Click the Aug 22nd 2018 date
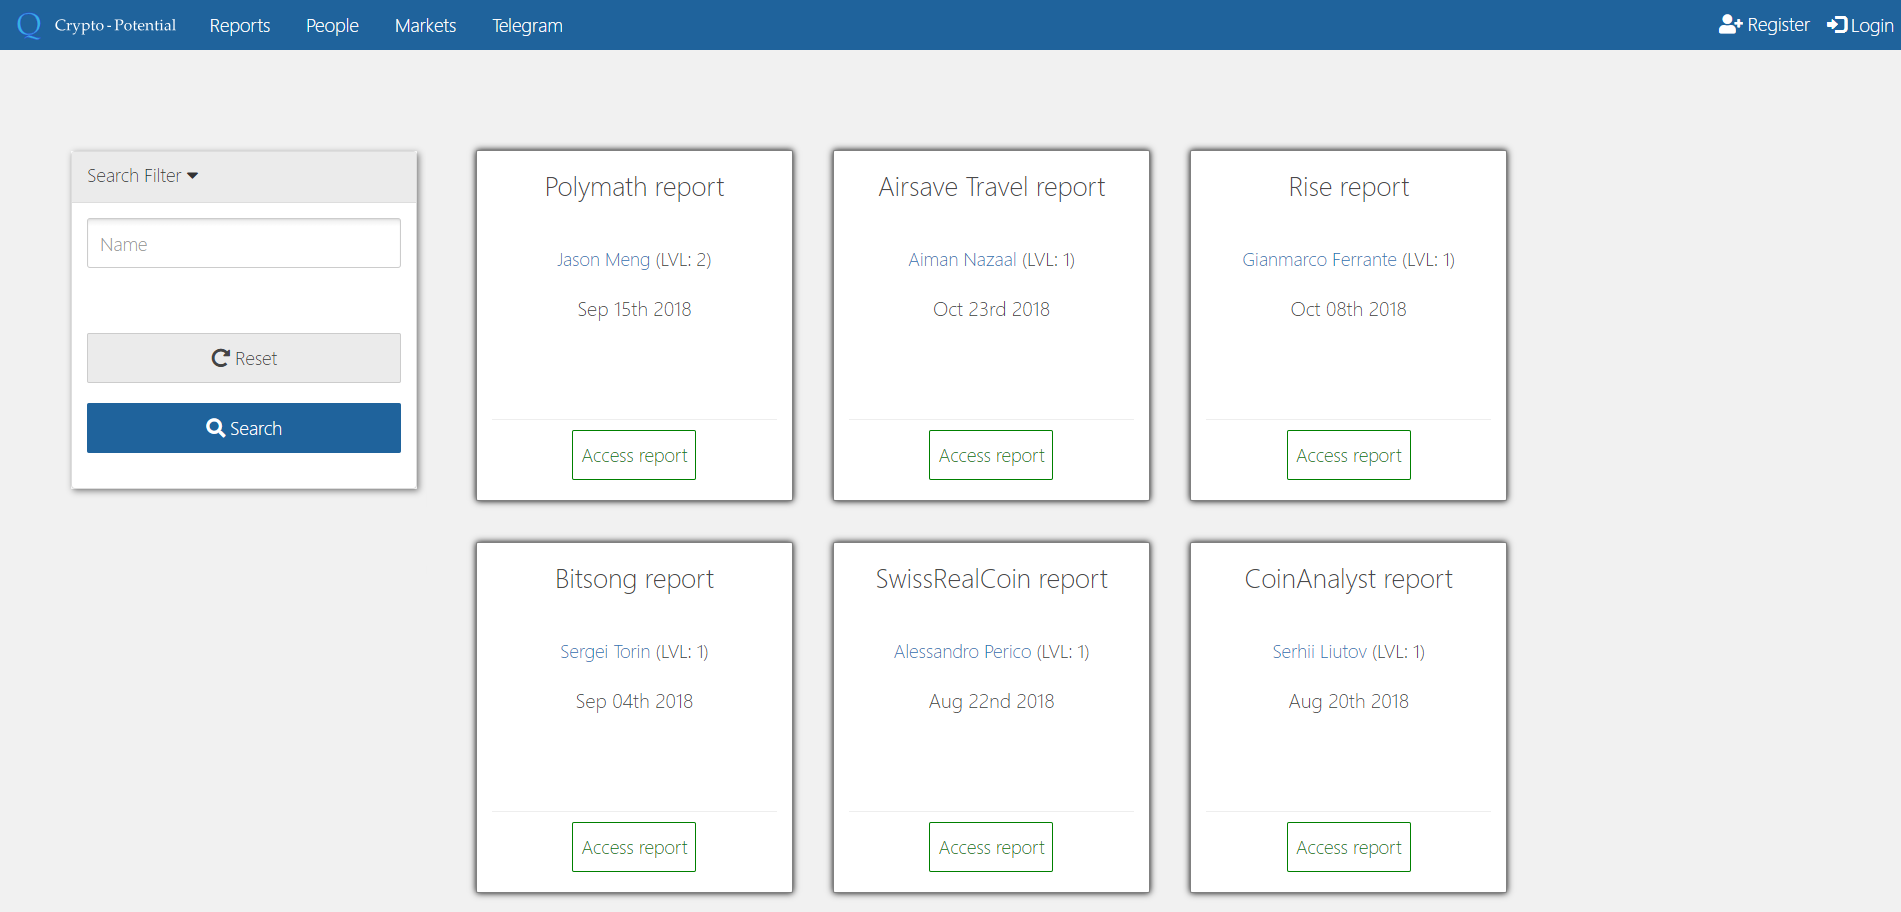Image resolution: width=1901 pixels, height=912 pixels. 991,702
